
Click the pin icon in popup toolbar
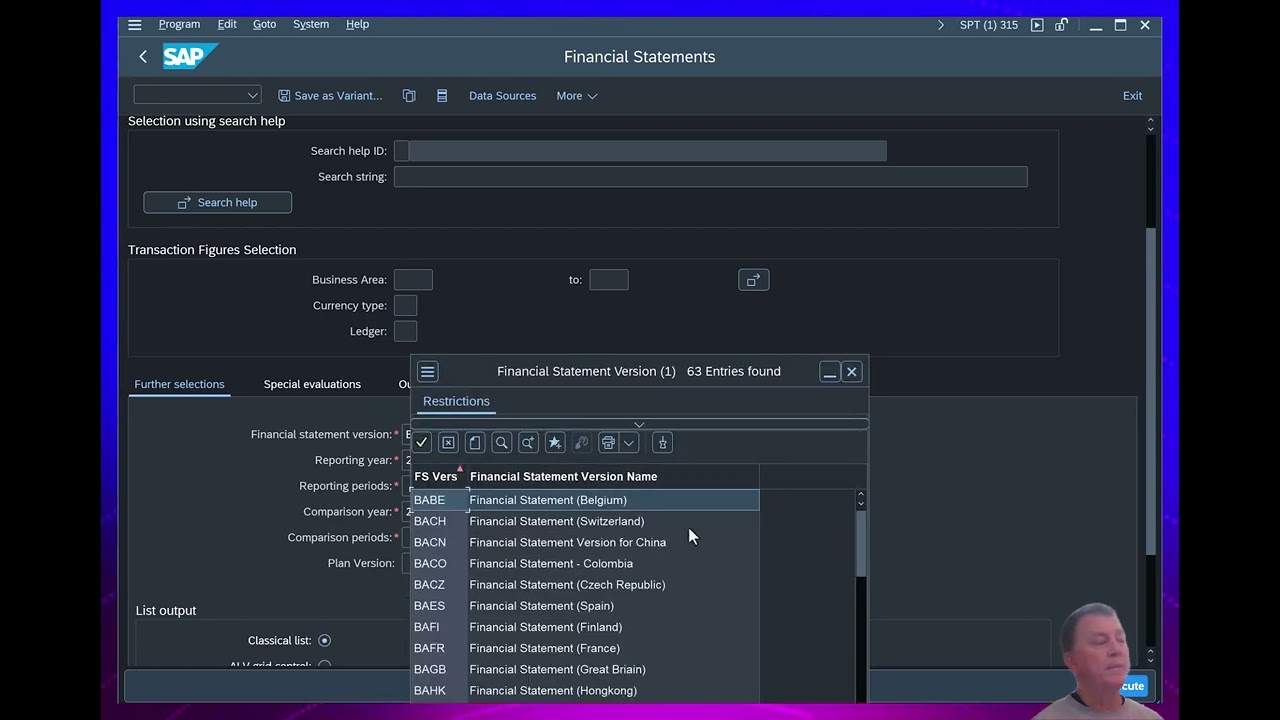pyautogui.click(x=662, y=443)
